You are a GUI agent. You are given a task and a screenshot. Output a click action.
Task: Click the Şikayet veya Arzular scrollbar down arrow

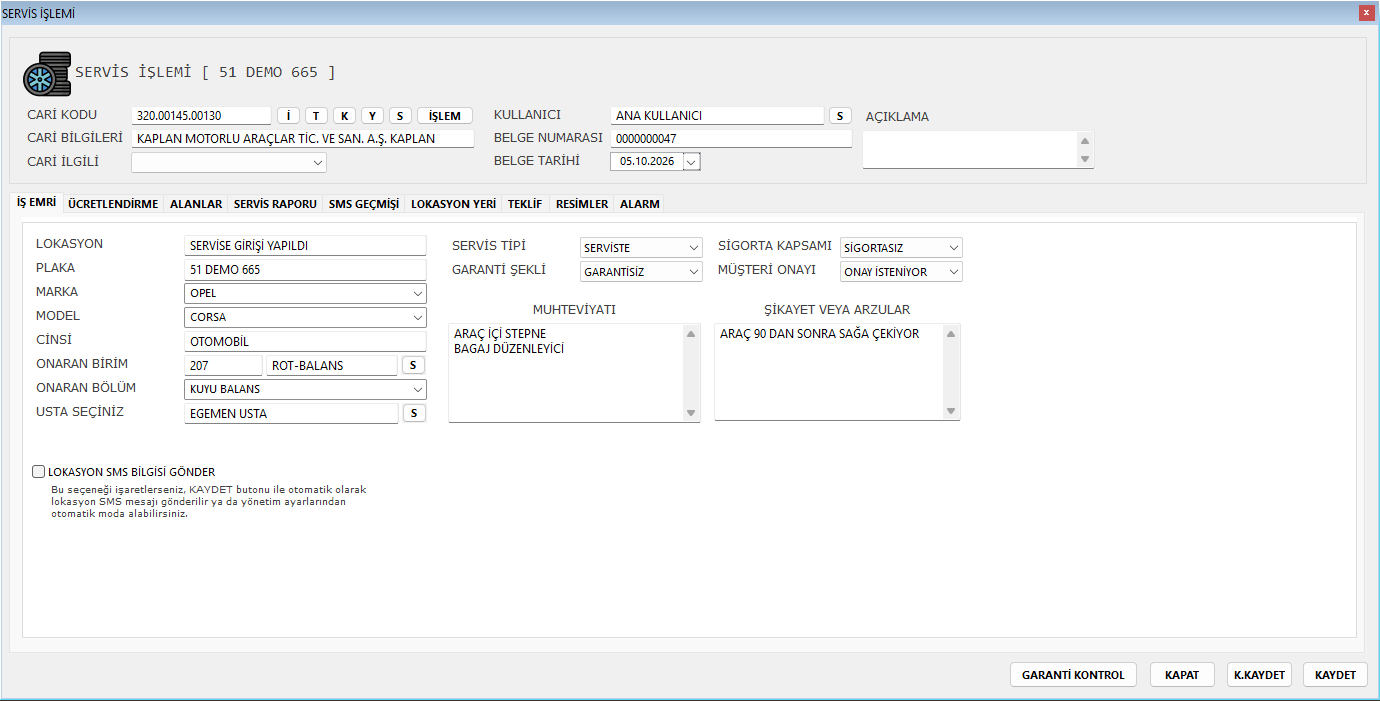(x=951, y=412)
